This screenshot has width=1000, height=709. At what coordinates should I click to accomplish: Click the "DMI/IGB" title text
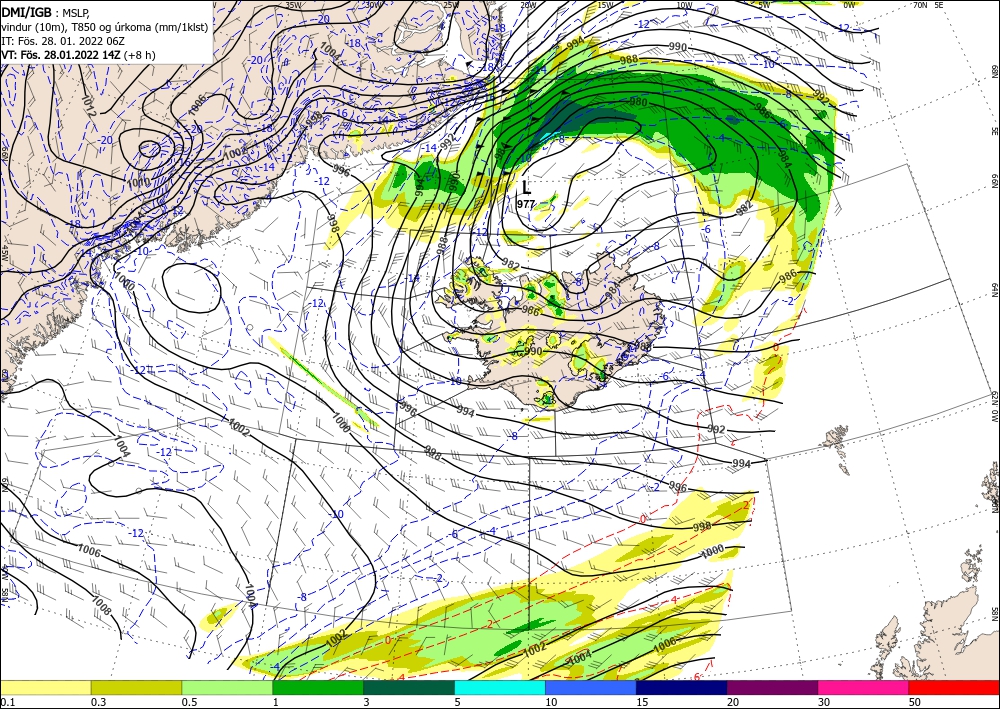point(27,11)
